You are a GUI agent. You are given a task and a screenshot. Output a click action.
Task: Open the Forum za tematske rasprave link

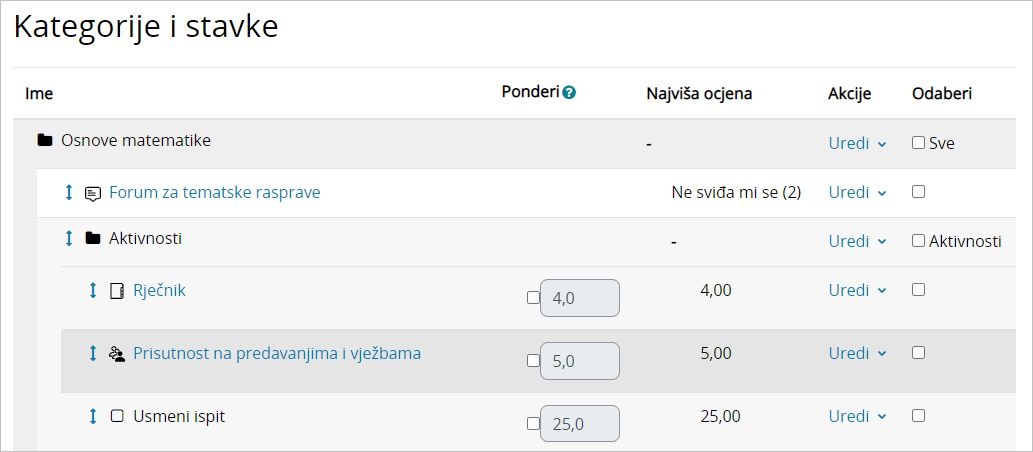[214, 192]
